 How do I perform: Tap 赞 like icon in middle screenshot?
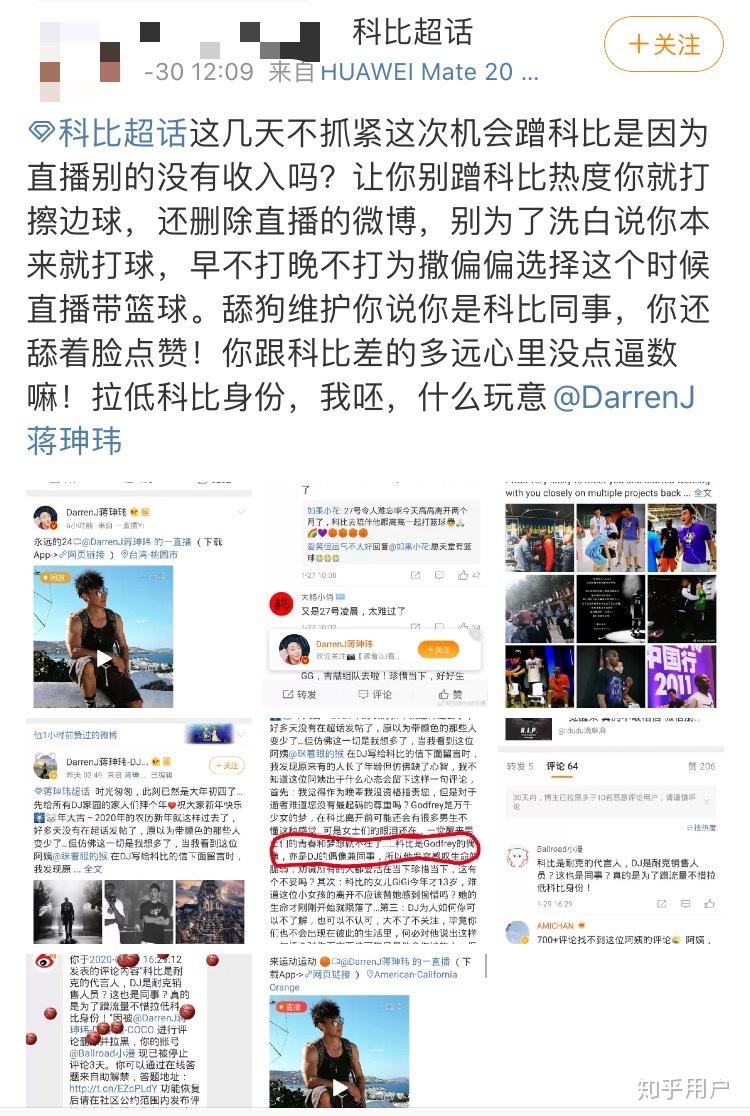(x=451, y=694)
